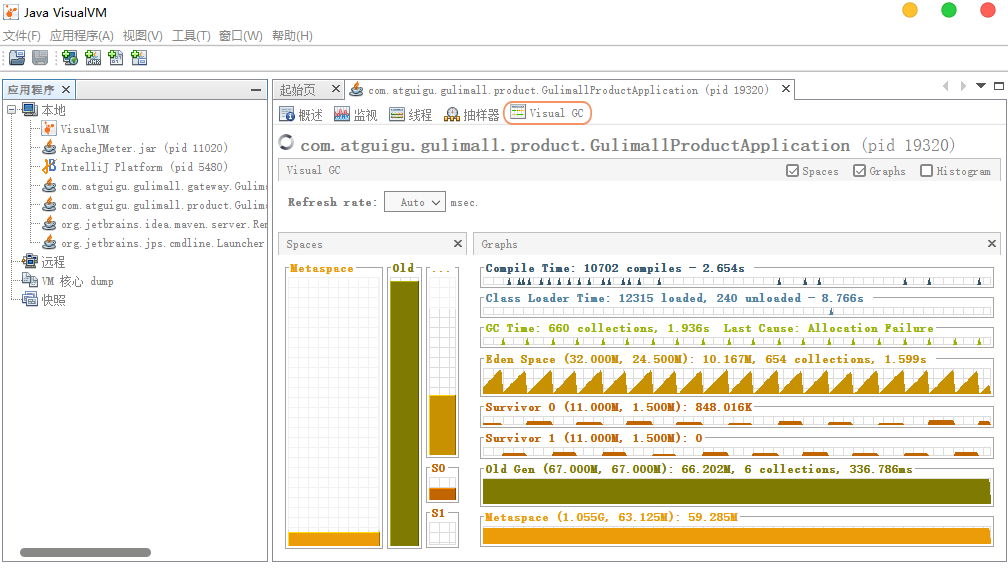Open the document list dropdown arrow
1008x588 pixels.
click(x=981, y=85)
